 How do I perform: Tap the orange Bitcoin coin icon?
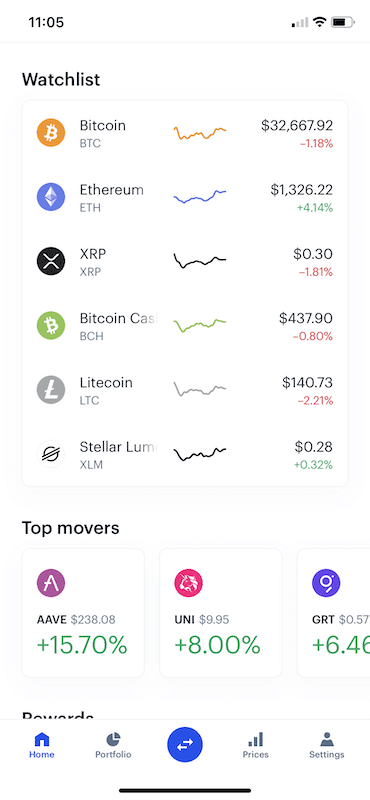pyautogui.click(x=51, y=133)
